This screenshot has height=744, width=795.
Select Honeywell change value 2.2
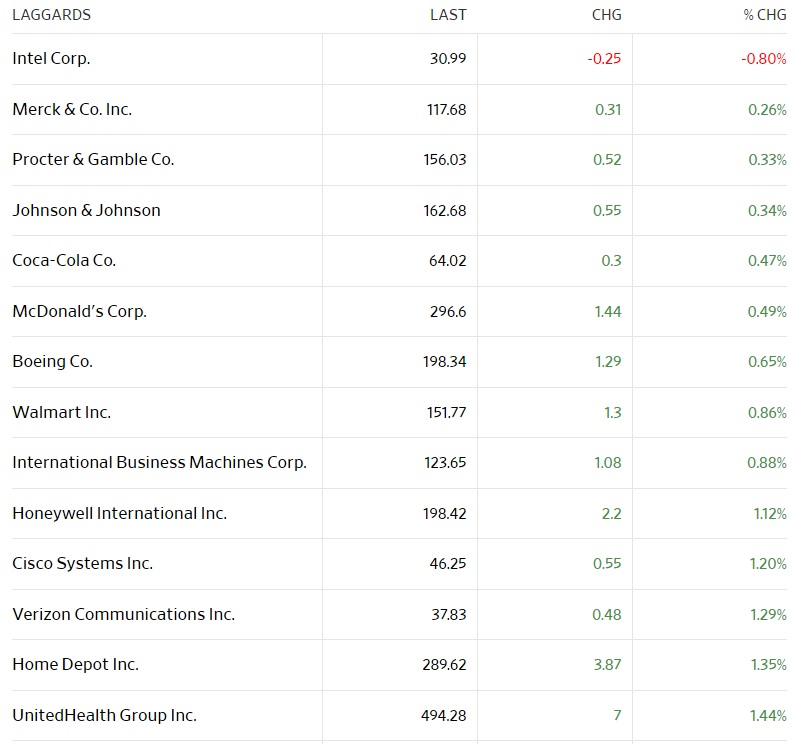[611, 513]
